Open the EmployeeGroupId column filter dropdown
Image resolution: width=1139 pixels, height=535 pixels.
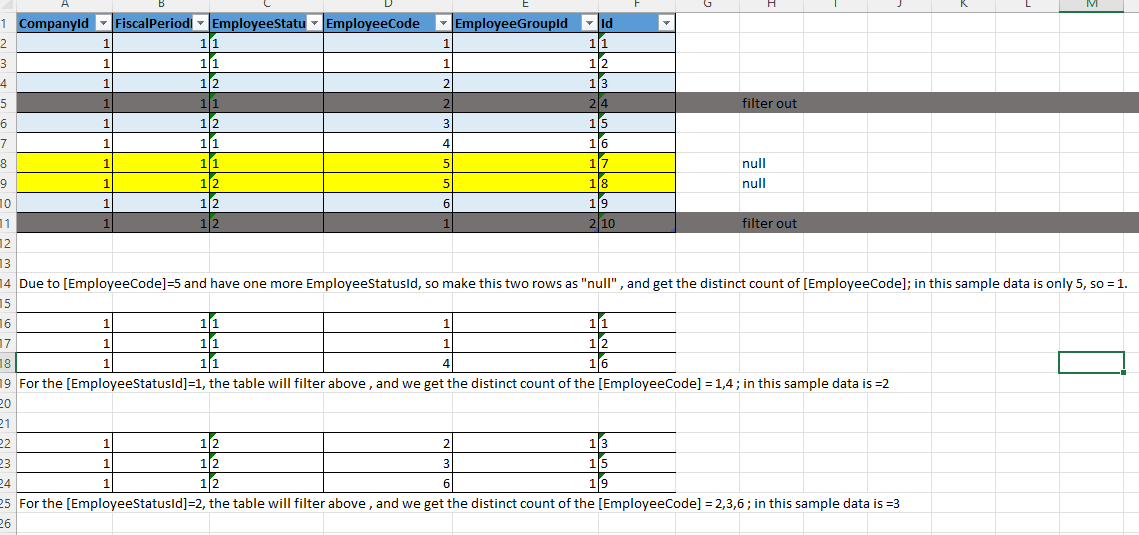click(589, 23)
